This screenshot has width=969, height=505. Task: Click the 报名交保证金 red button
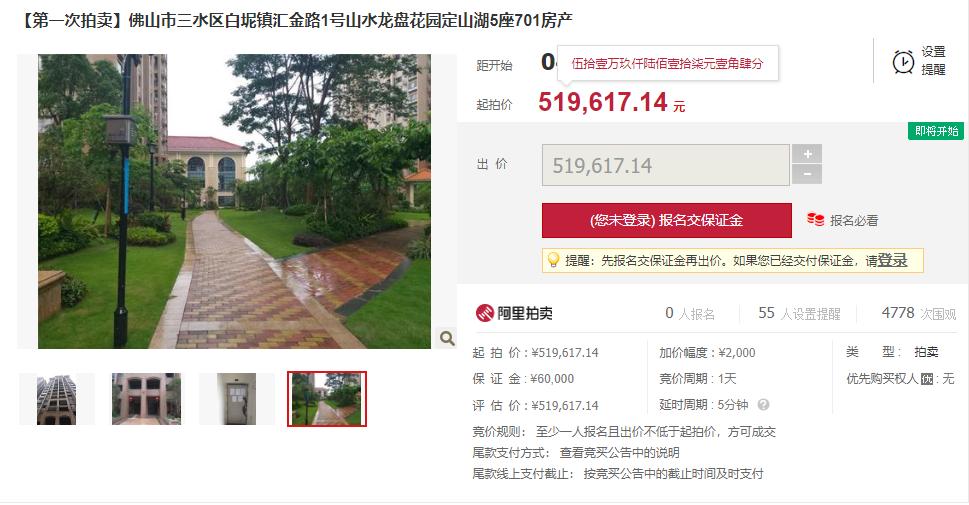(666, 220)
